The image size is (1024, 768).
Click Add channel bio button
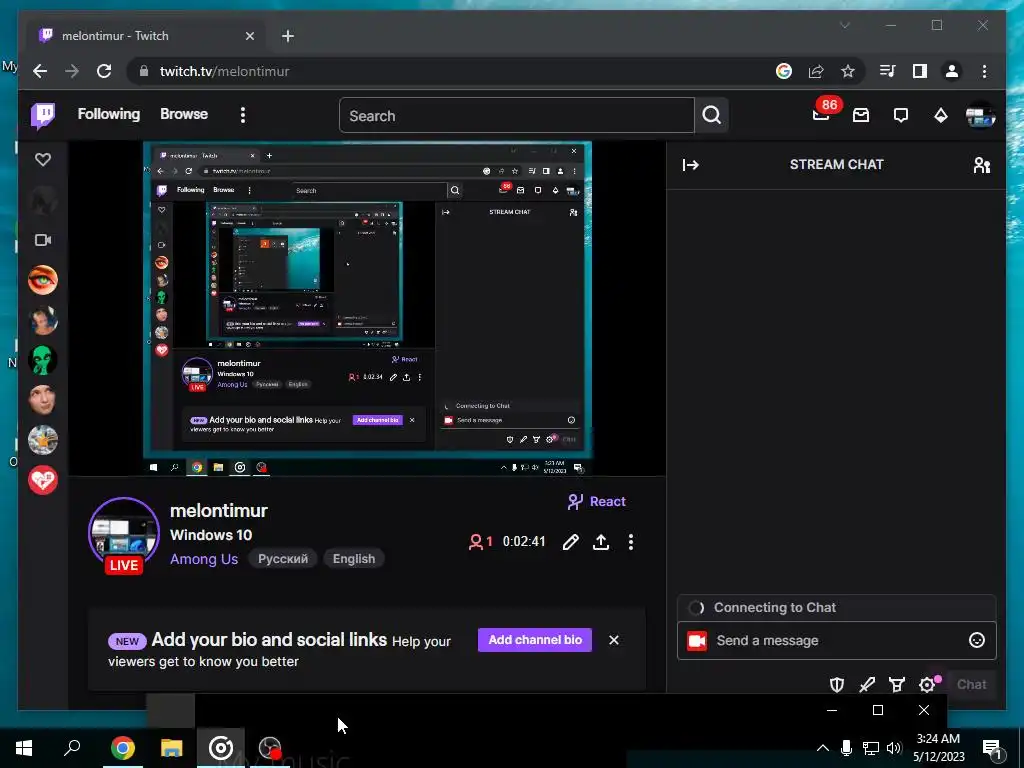(535, 640)
